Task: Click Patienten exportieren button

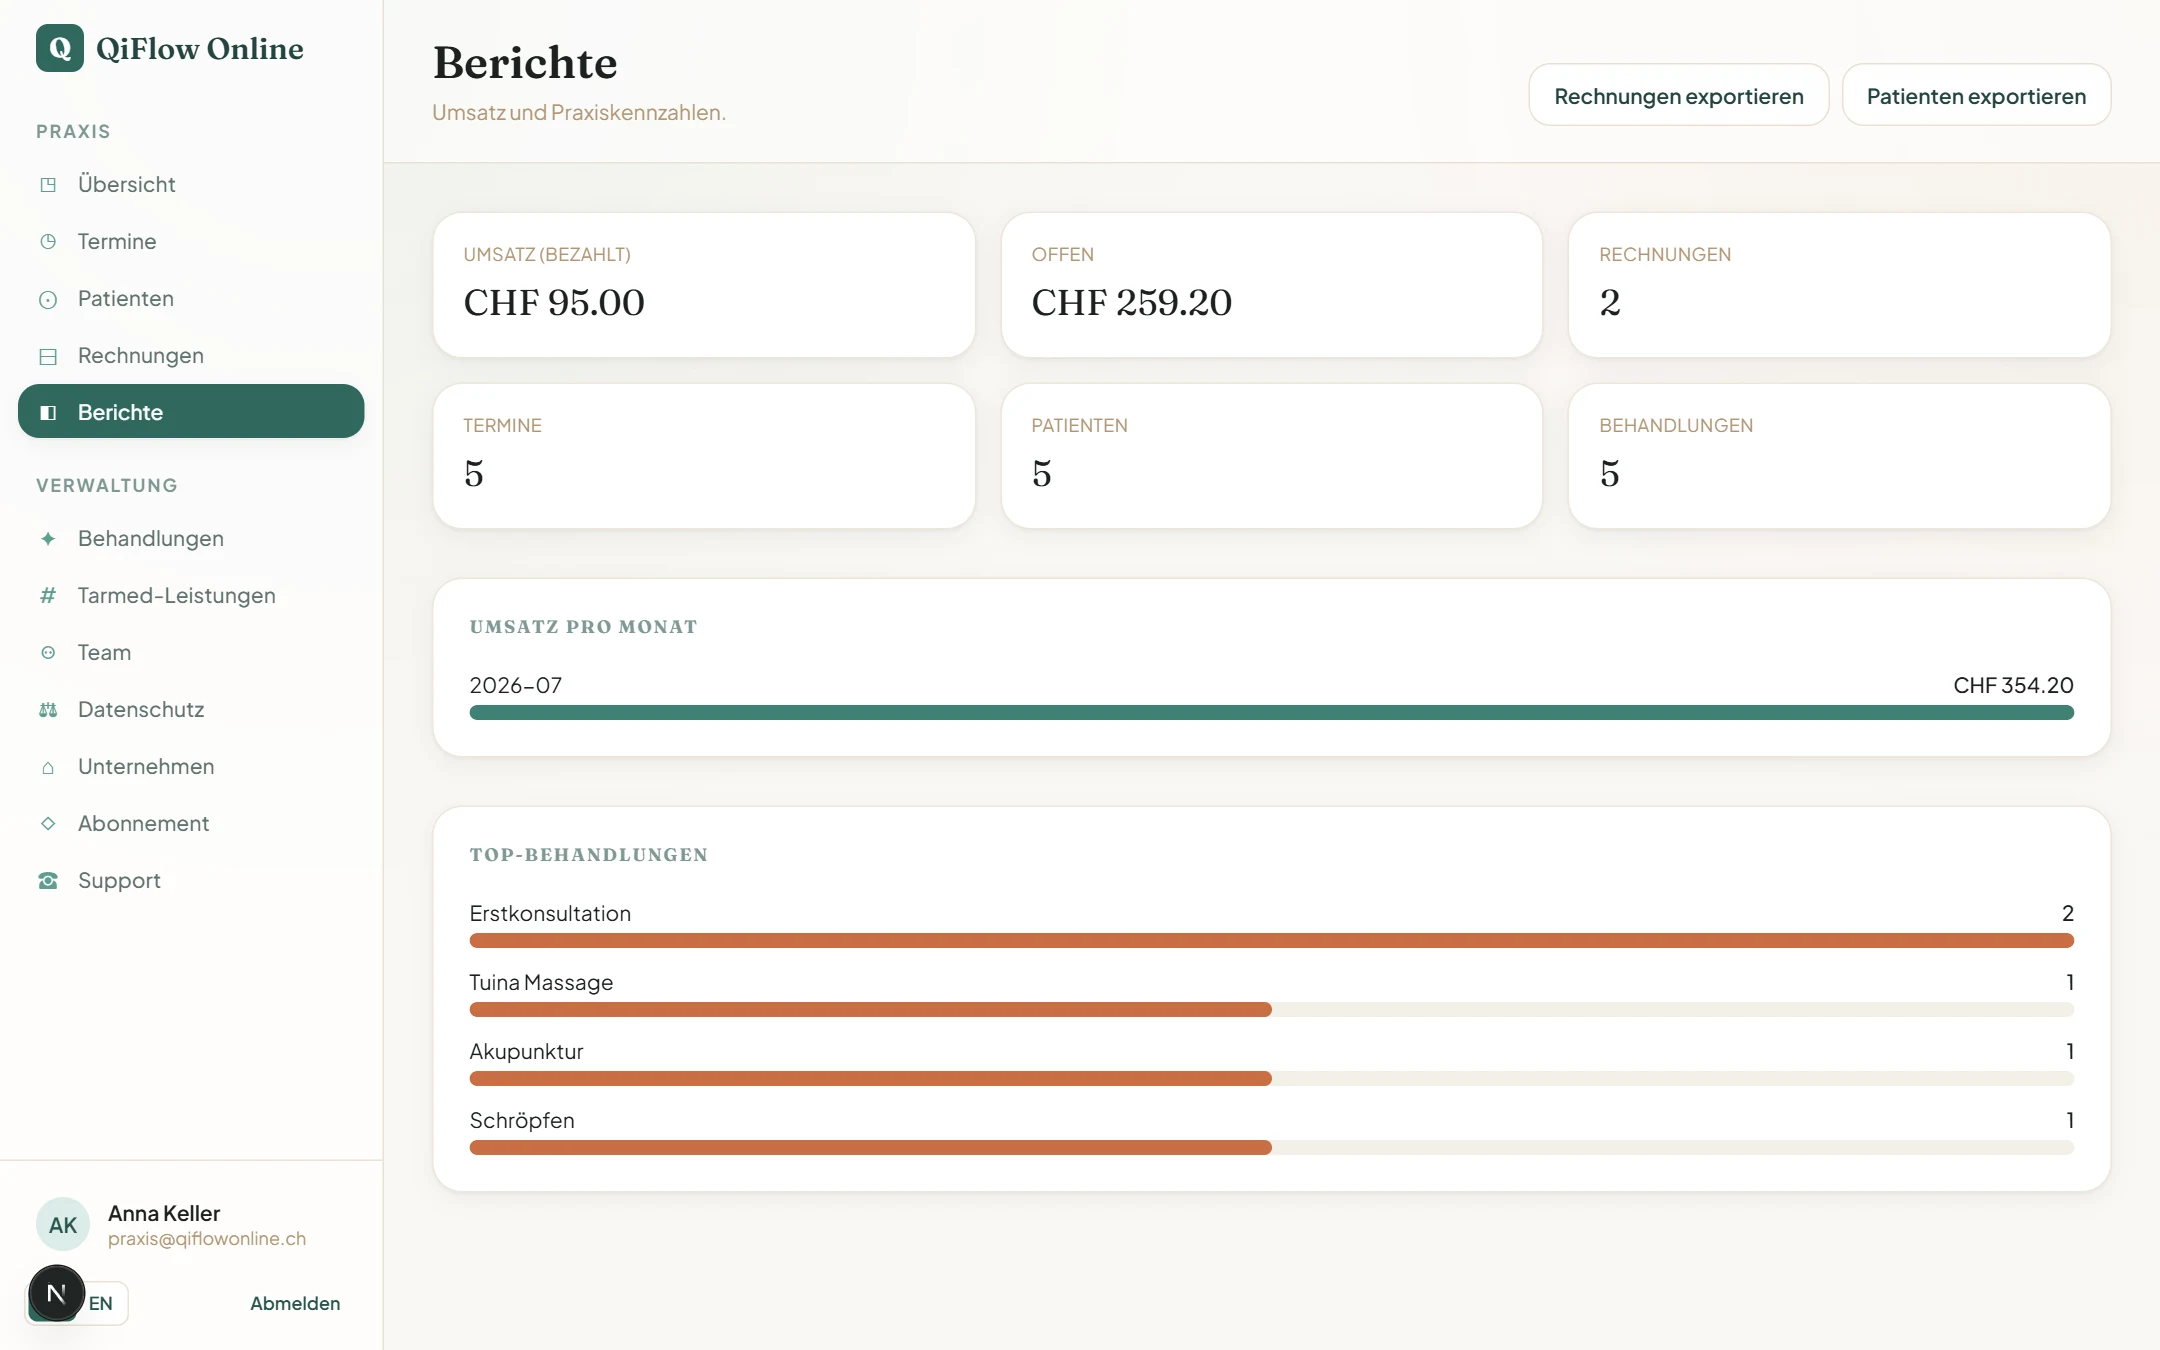Action: pos(1976,95)
